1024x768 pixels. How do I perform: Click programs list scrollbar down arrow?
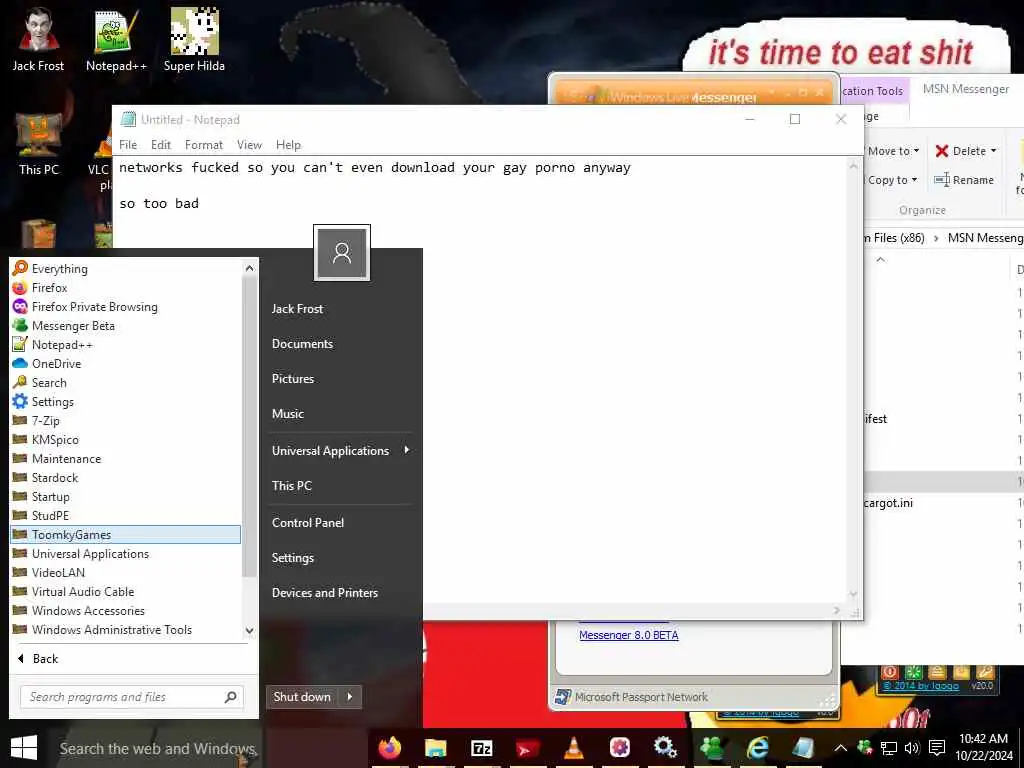point(249,630)
